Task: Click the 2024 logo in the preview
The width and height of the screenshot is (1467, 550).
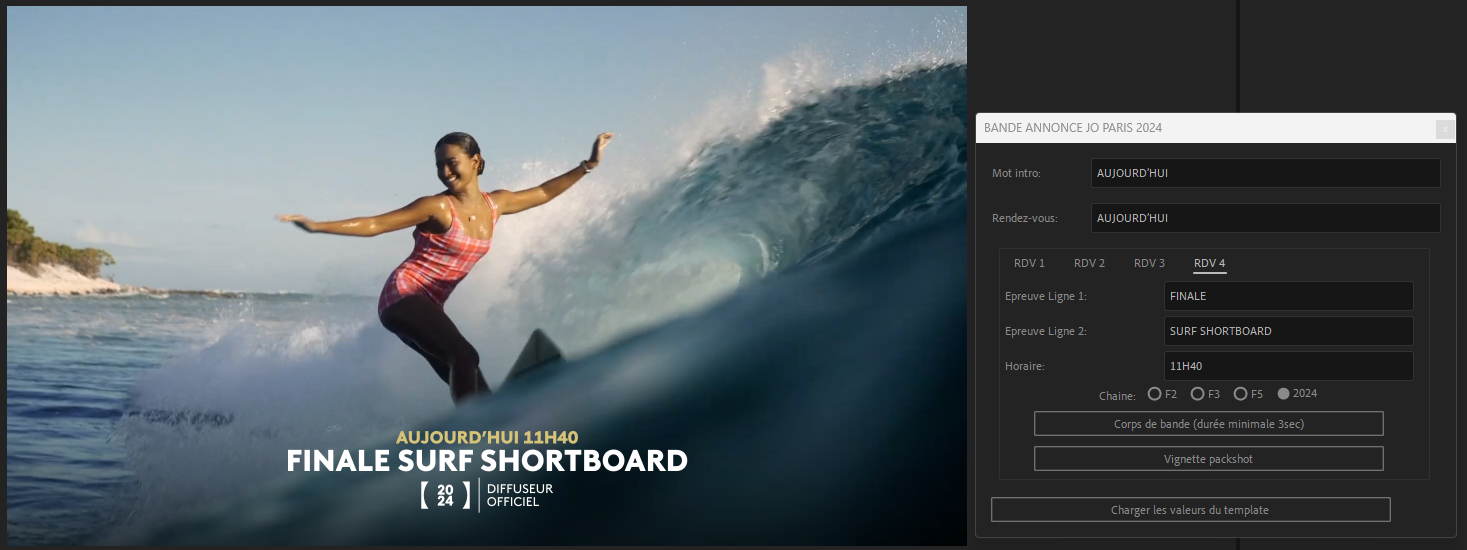Action: click(445, 495)
